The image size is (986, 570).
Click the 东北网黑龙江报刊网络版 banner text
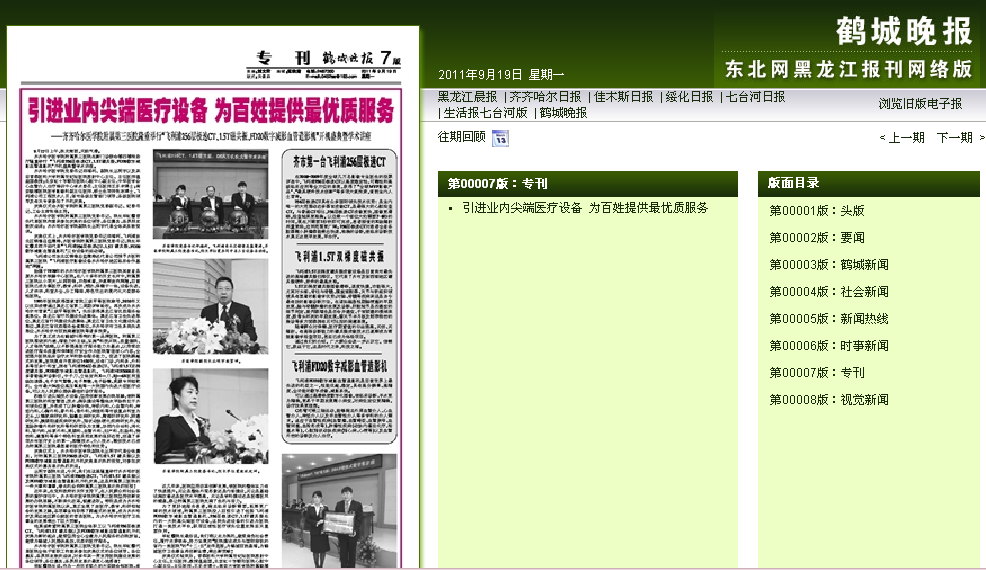tap(848, 69)
